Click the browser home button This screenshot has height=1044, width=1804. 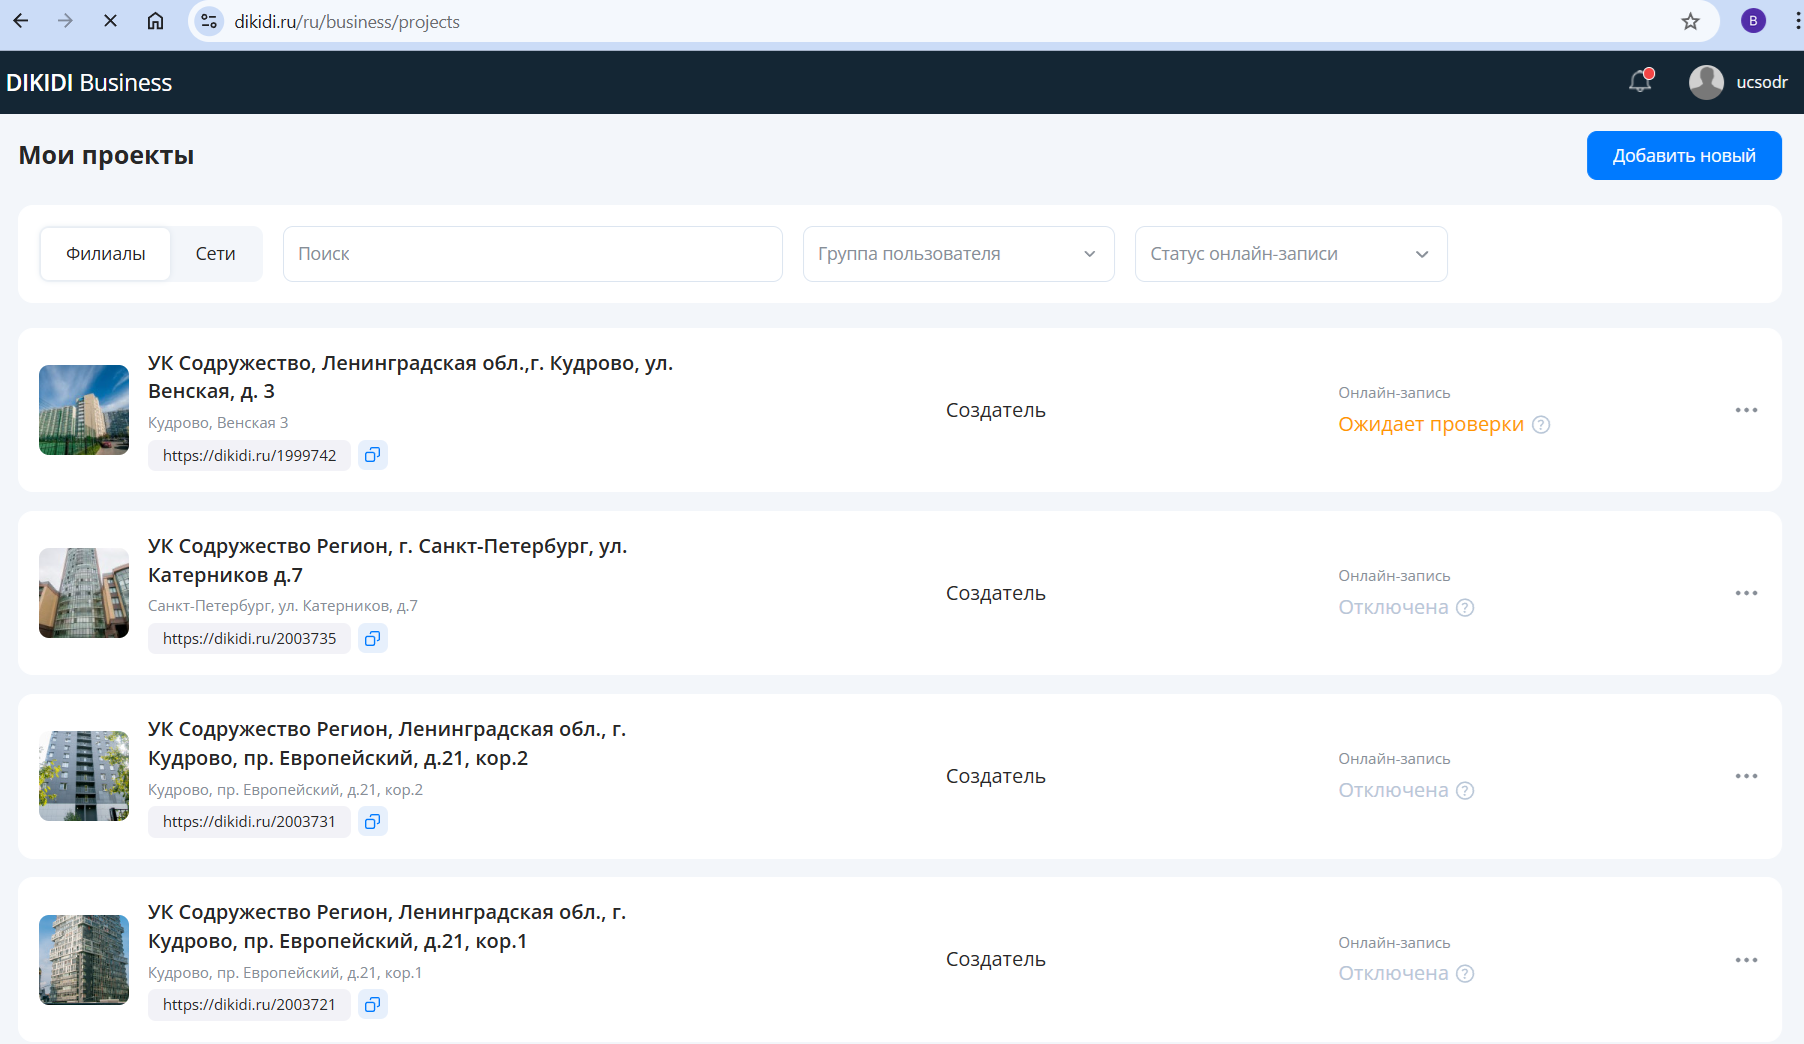(155, 21)
